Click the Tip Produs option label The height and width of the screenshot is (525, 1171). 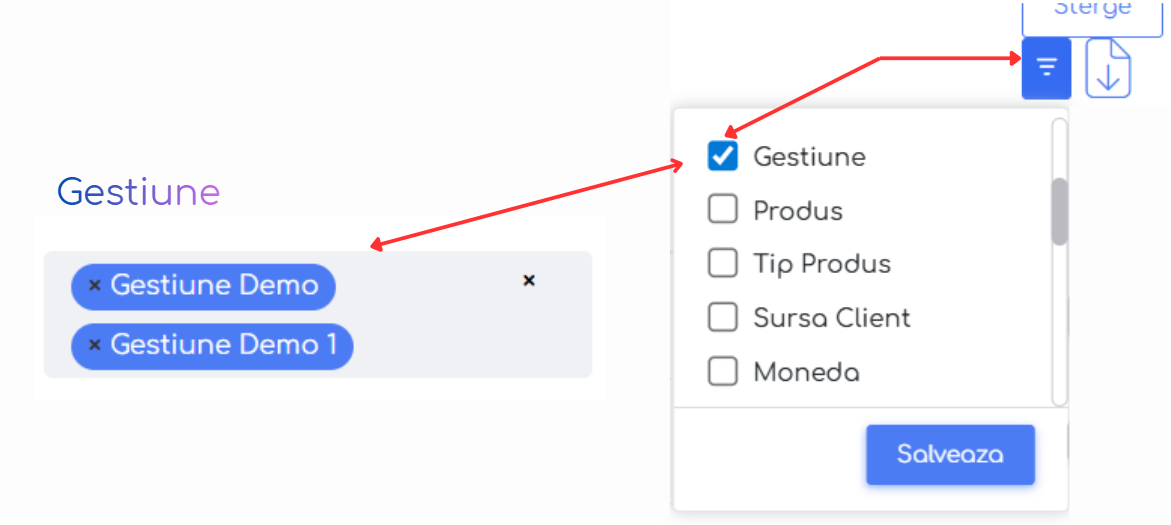(x=821, y=264)
